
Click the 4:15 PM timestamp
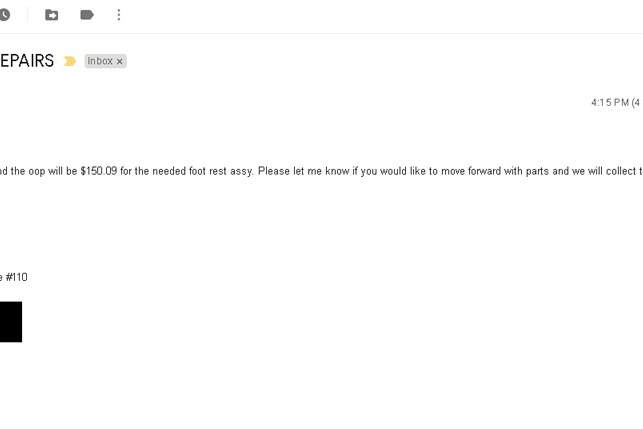[x=615, y=102]
